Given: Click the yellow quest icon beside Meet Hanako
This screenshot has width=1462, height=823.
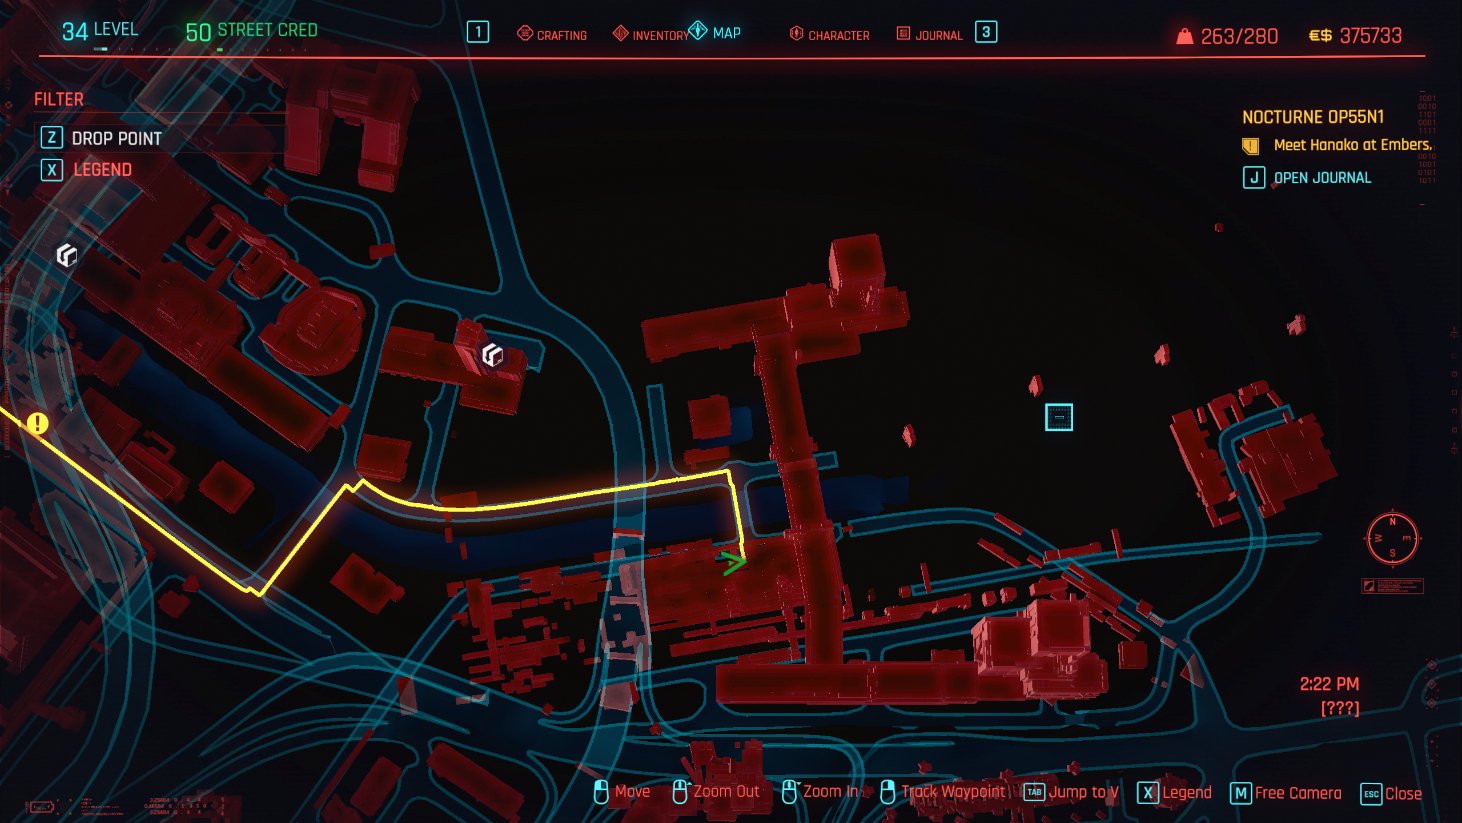Looking at the screenshot, I should coord(1250,146).
